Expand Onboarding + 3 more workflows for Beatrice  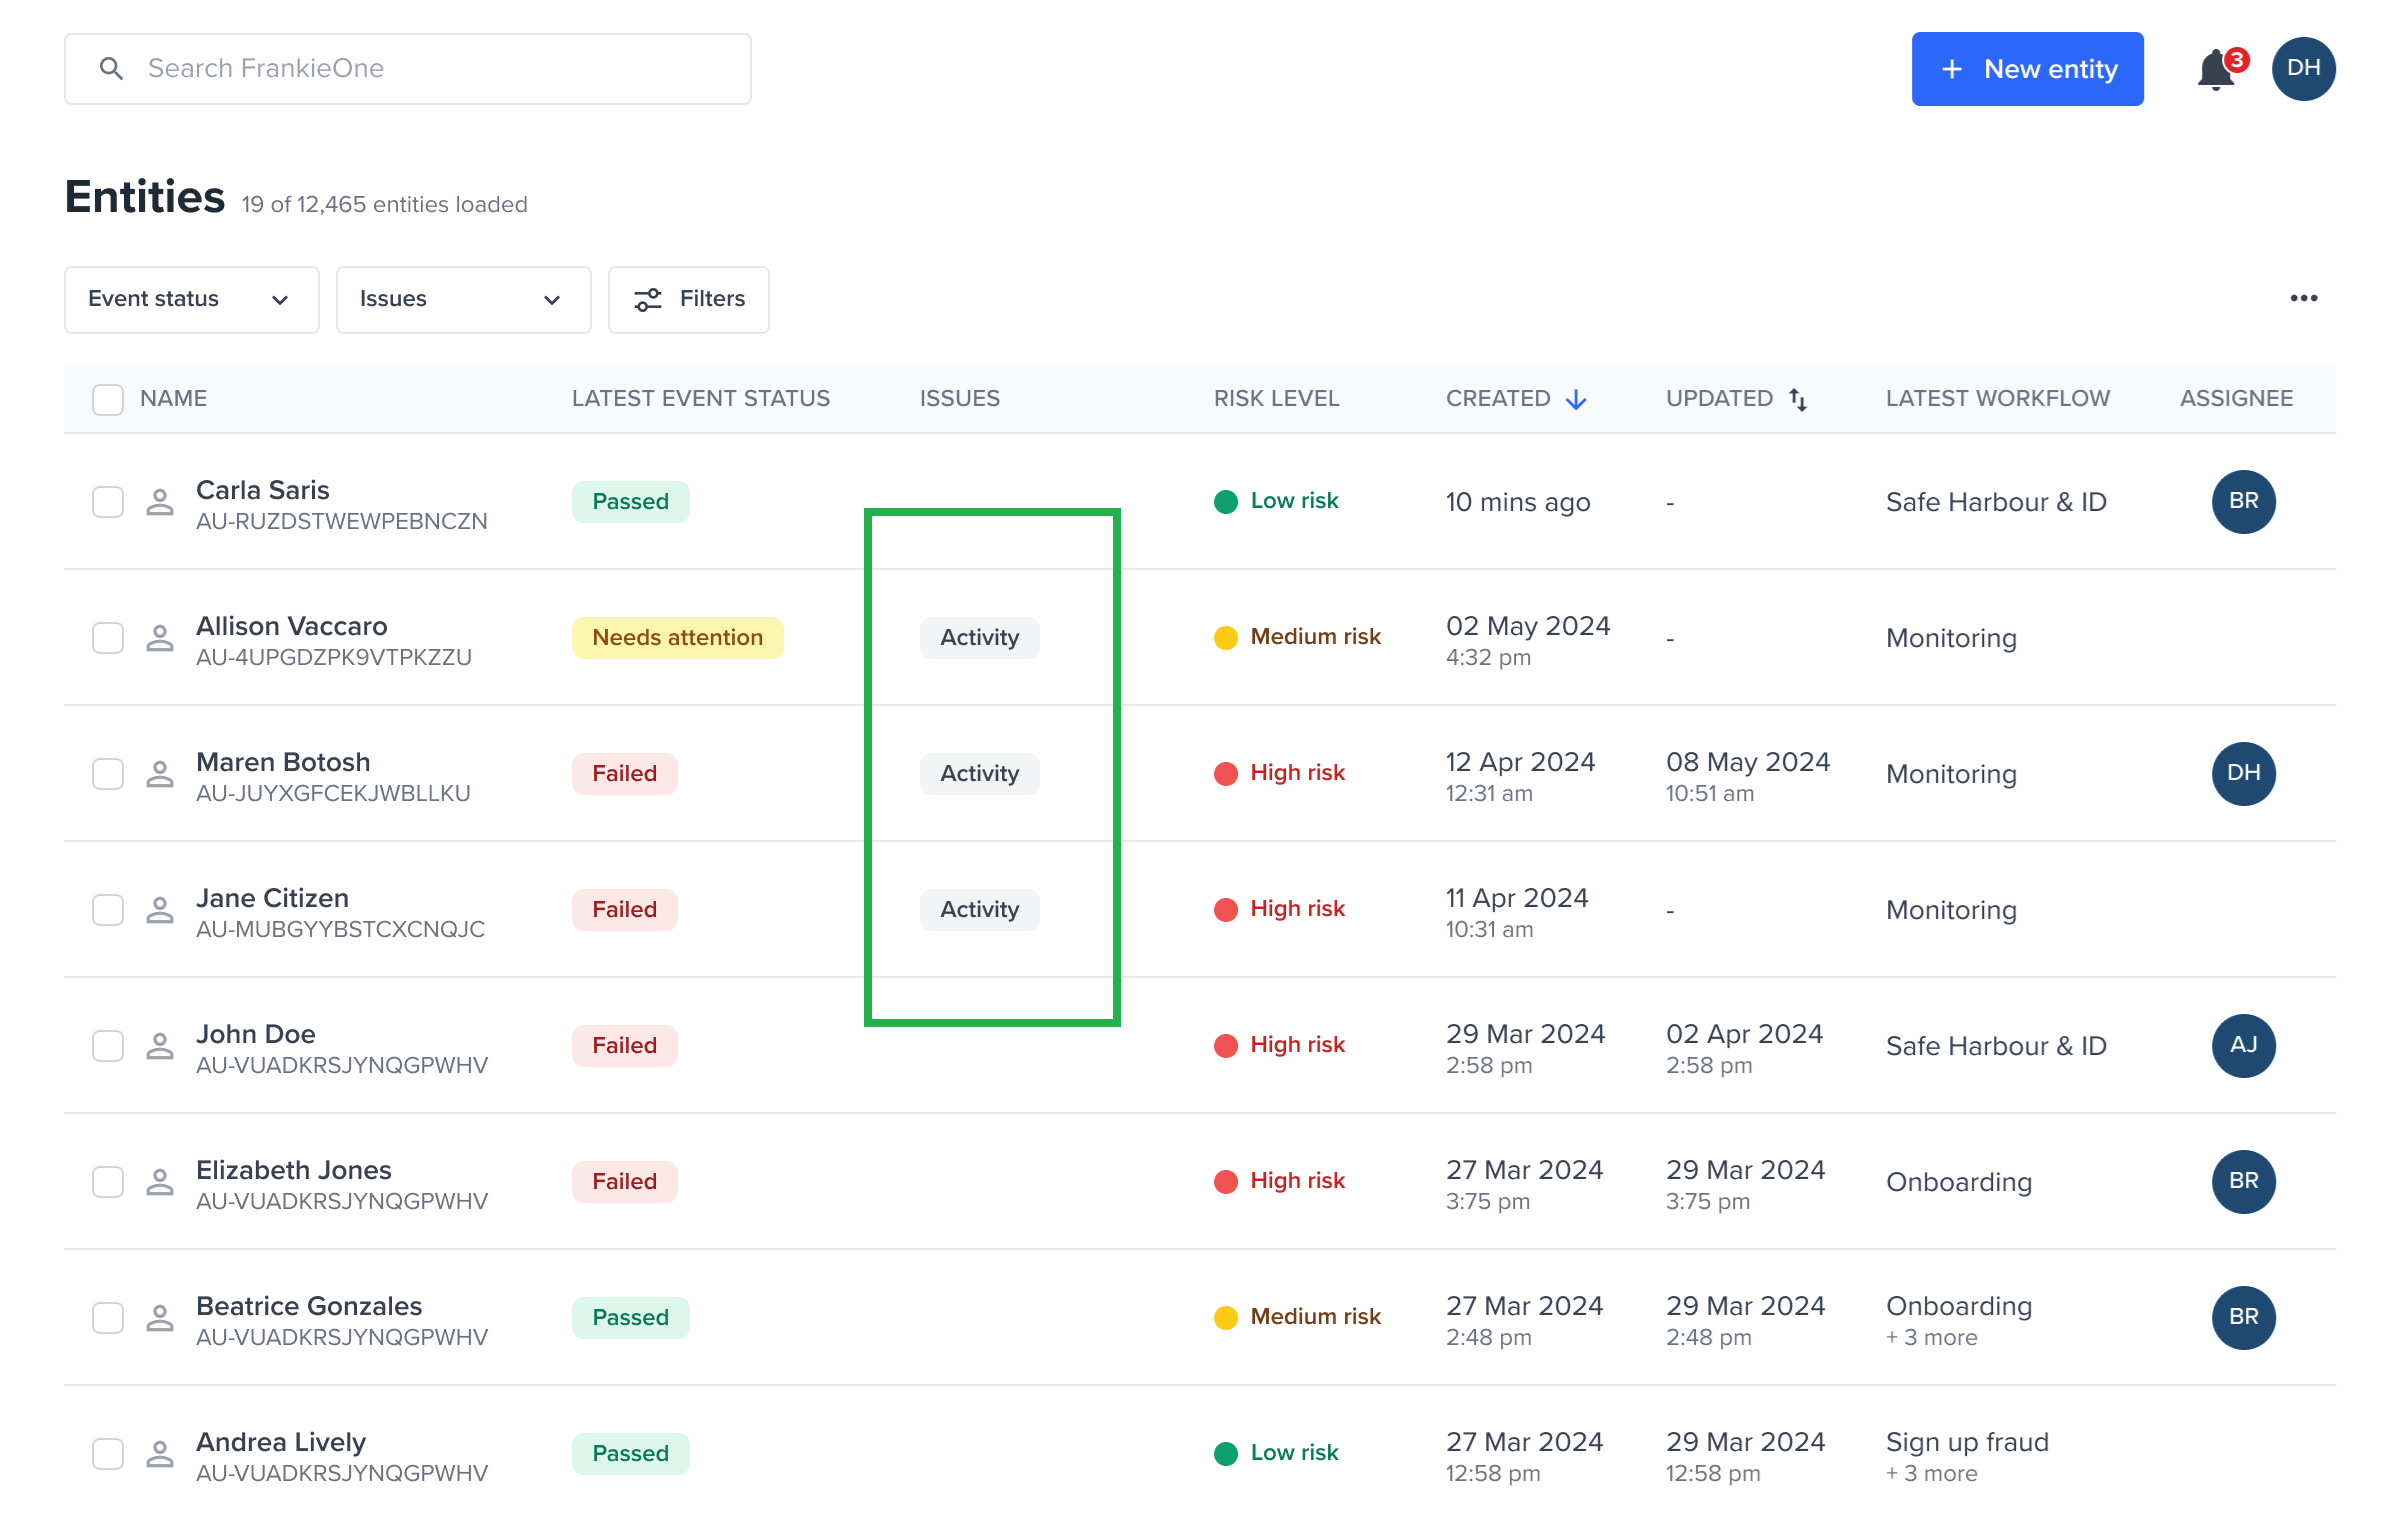[x=1931, y=1337]
